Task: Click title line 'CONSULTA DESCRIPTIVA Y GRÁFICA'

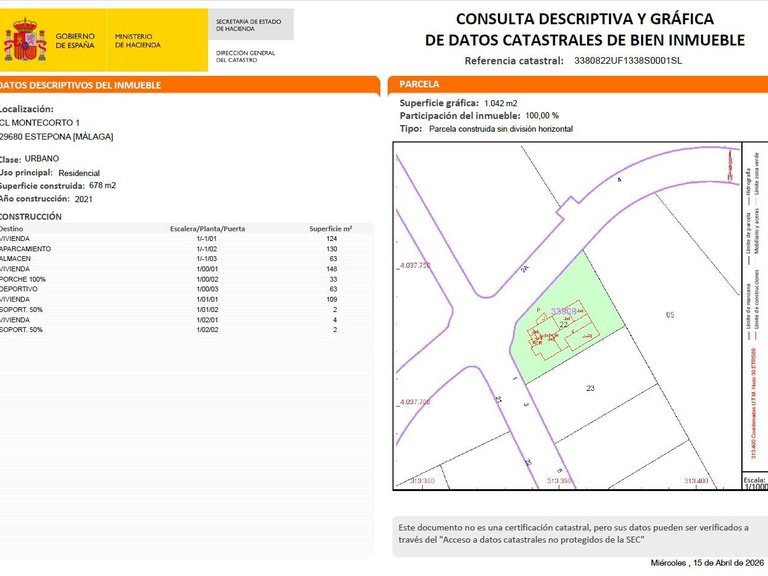Action: pos(584,19)
